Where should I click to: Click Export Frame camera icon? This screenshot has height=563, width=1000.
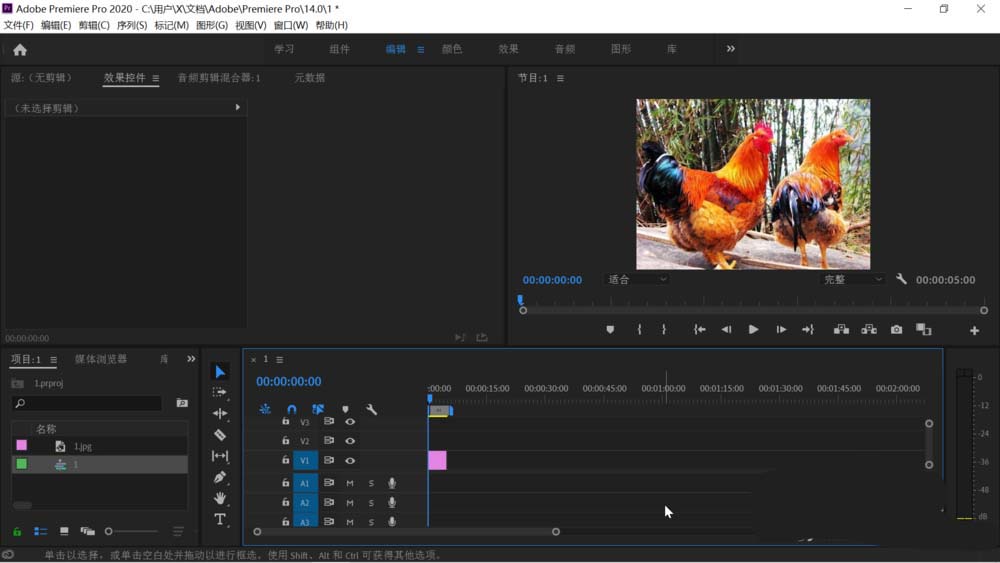pyautogui.click(x=896, y=330)
